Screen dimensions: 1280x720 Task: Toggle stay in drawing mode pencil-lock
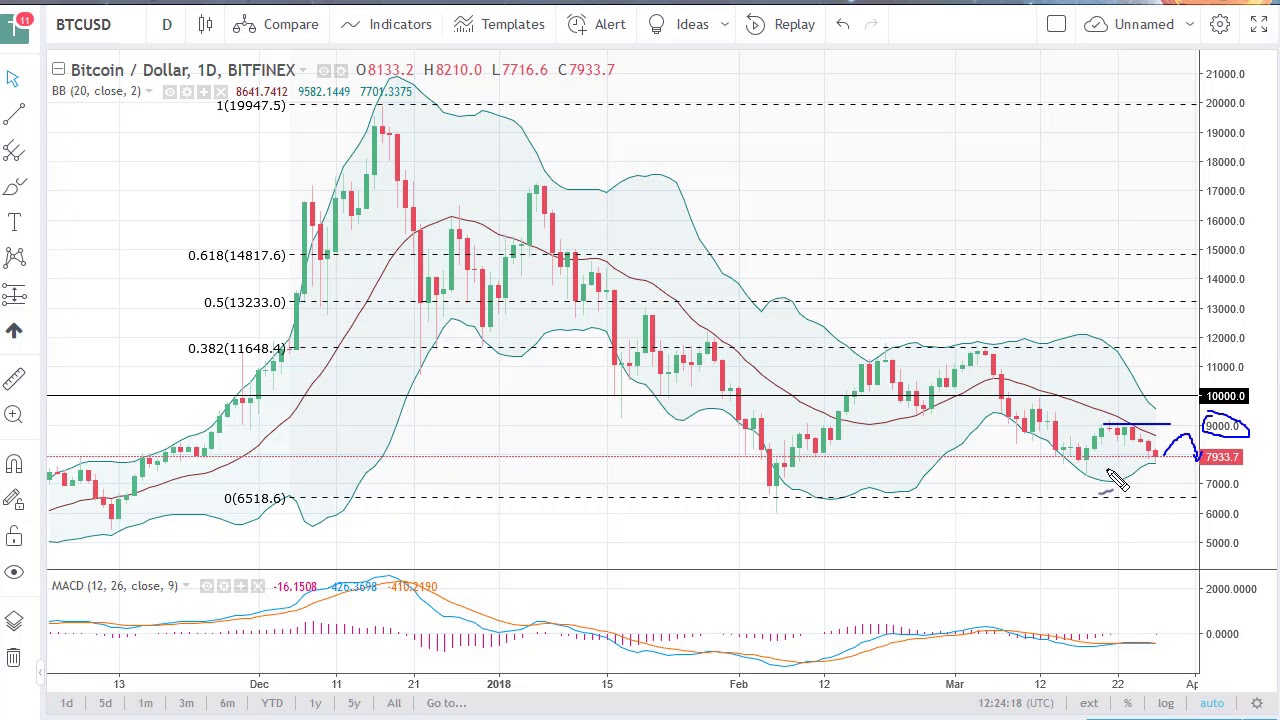coord(14,499)
